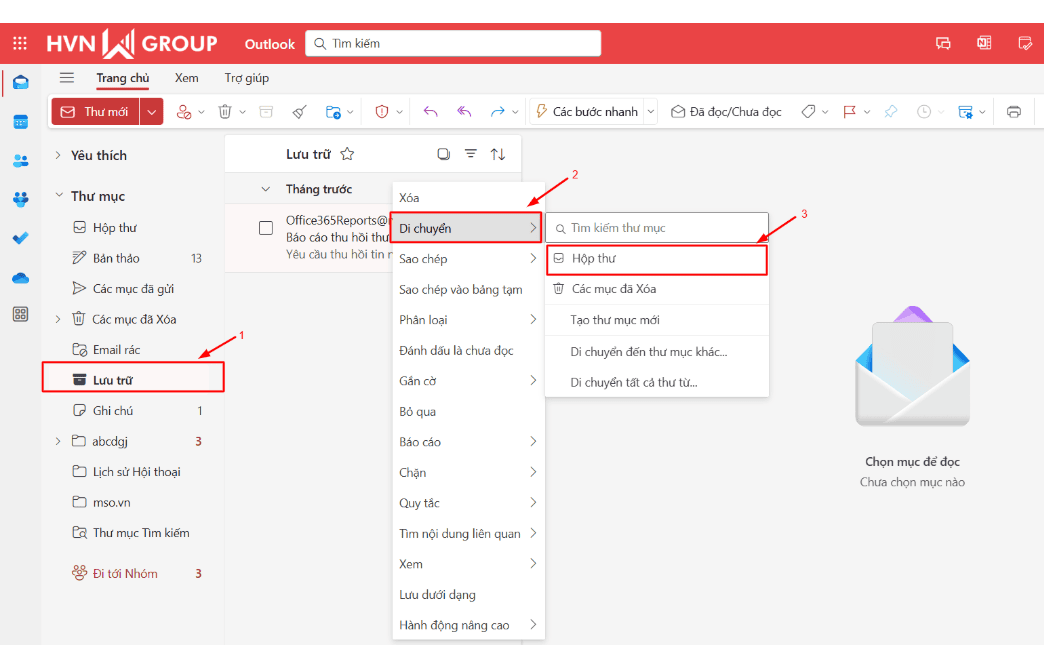Open OneDrive cloud icon in left rail

tap(21, 278)
